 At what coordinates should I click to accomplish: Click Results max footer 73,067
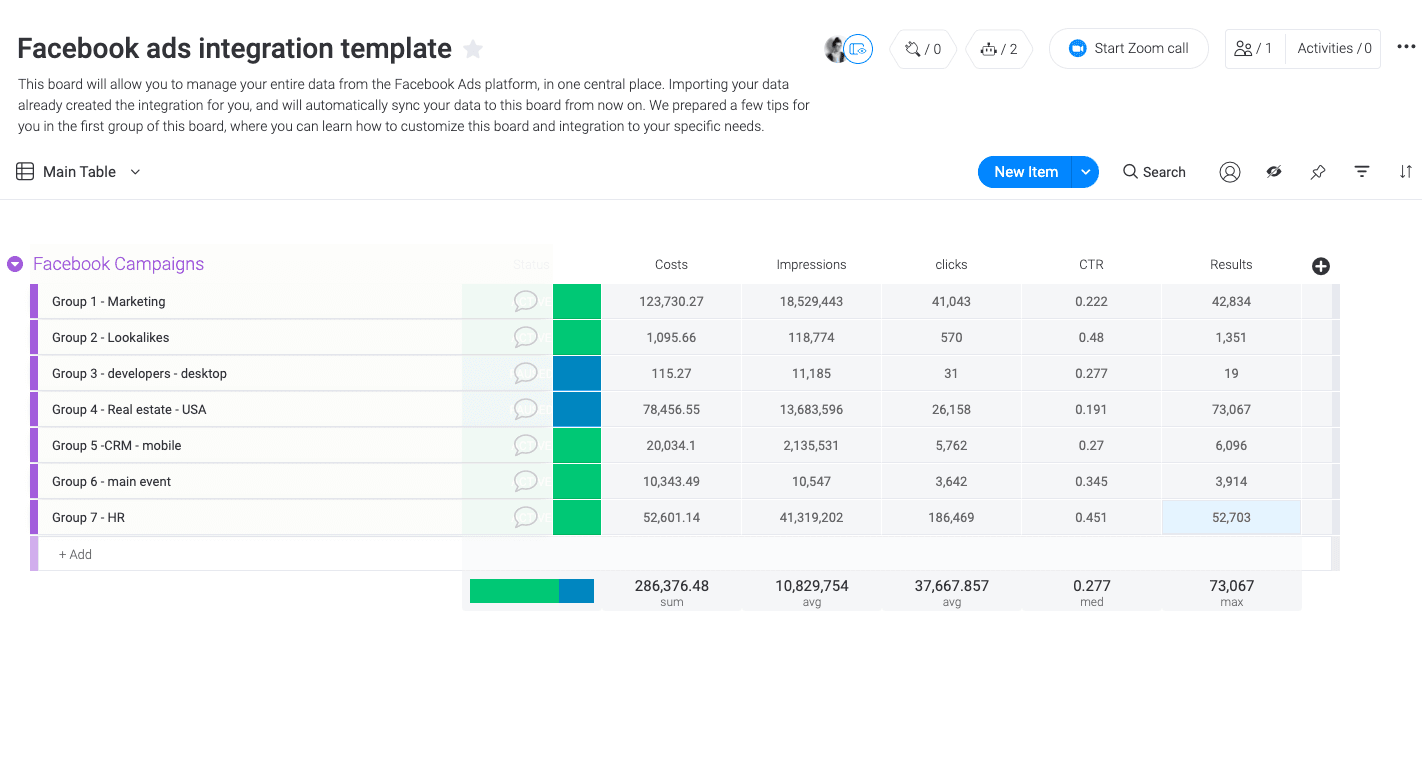click(x=1231, y=592)
